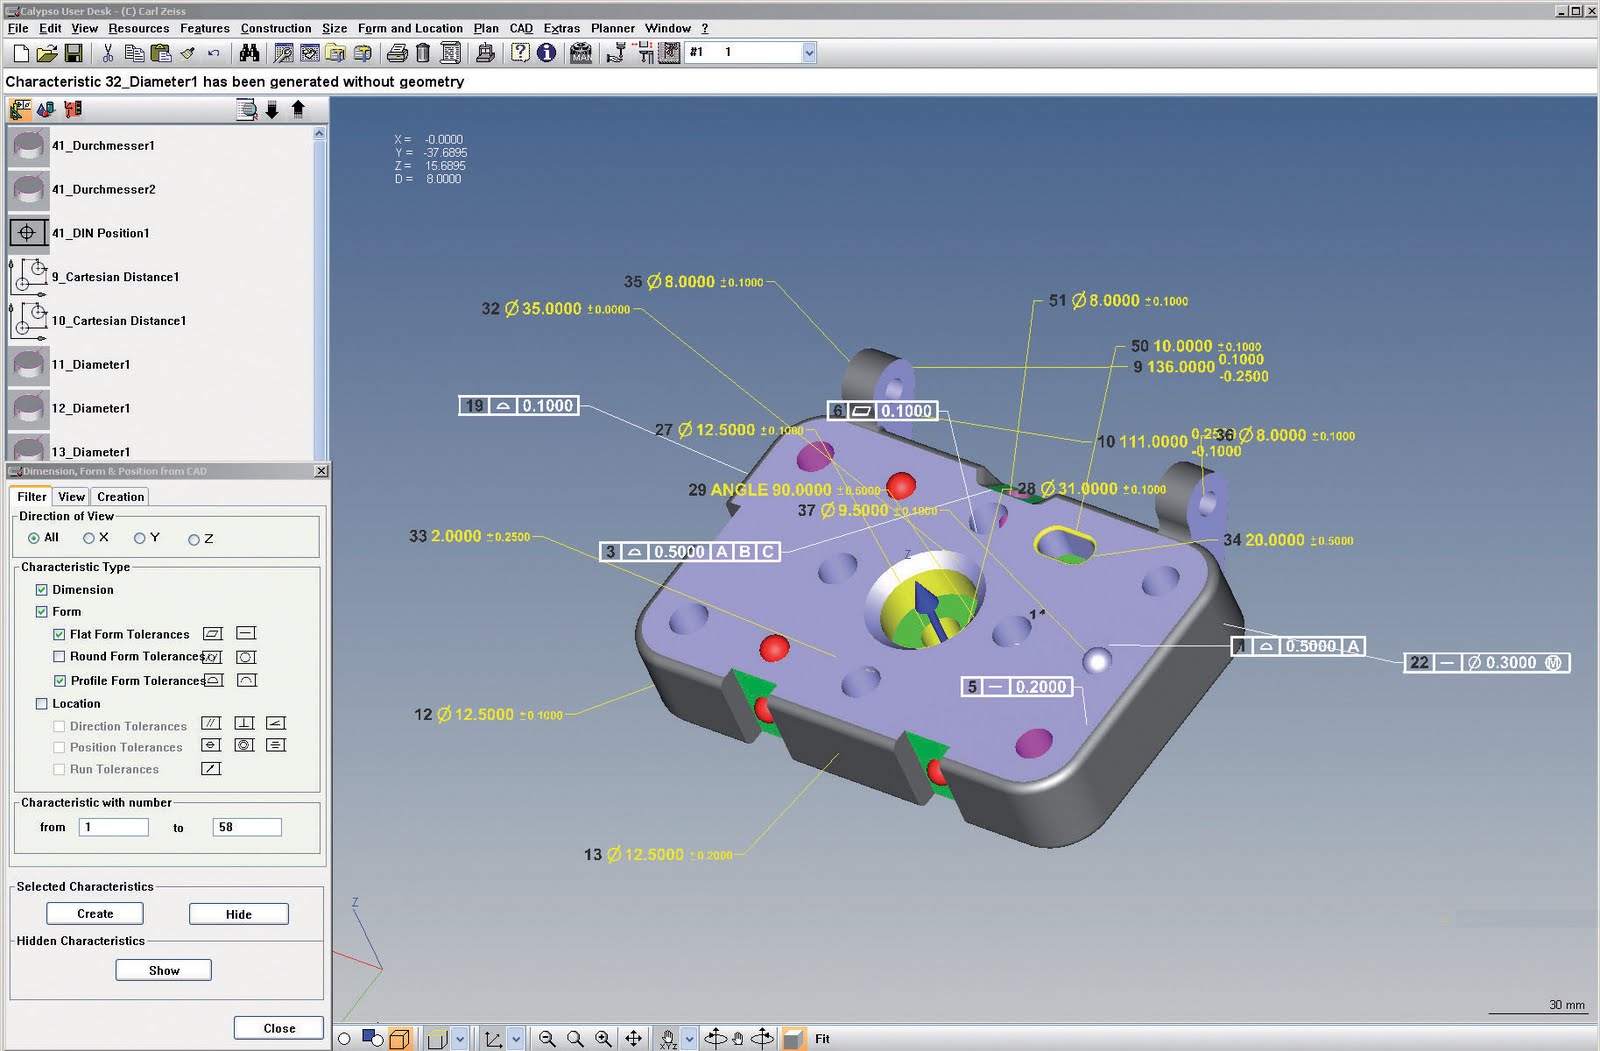Select the Z direction of view radio button
Screen dimensions: 1600x1051
point(193,538)
